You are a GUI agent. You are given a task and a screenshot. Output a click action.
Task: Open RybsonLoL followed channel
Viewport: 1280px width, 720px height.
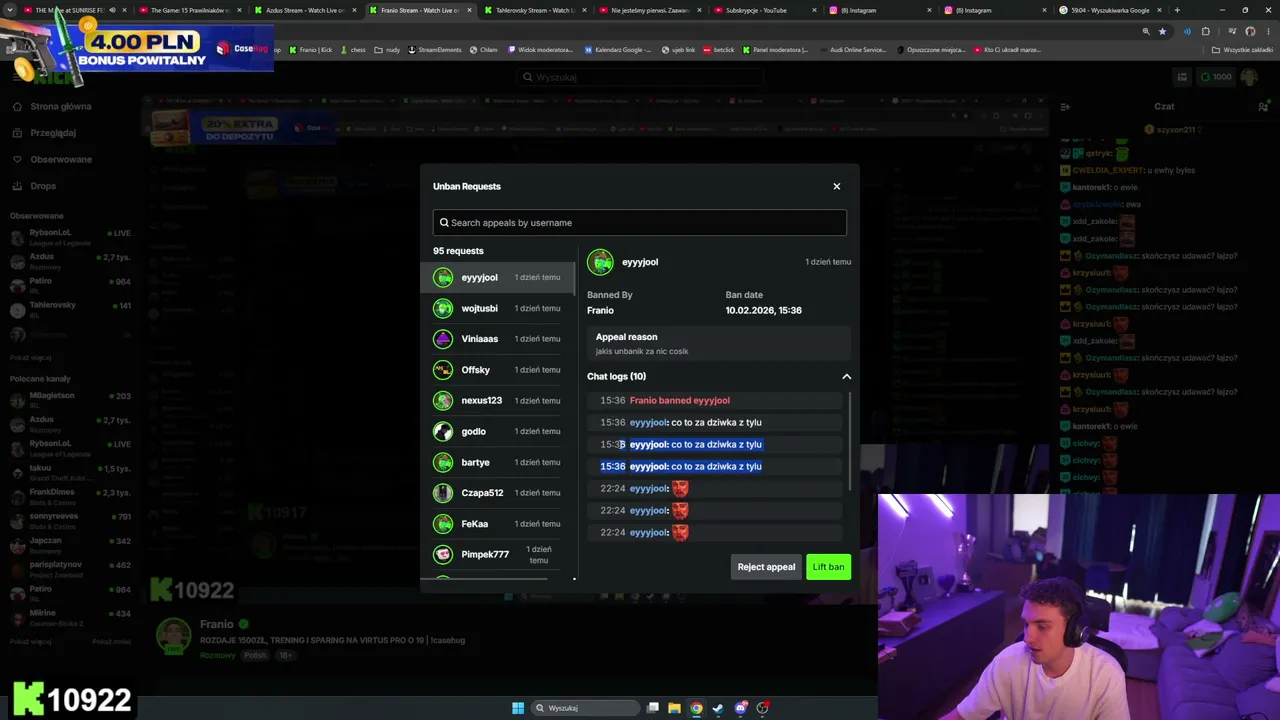pos(70,237)
